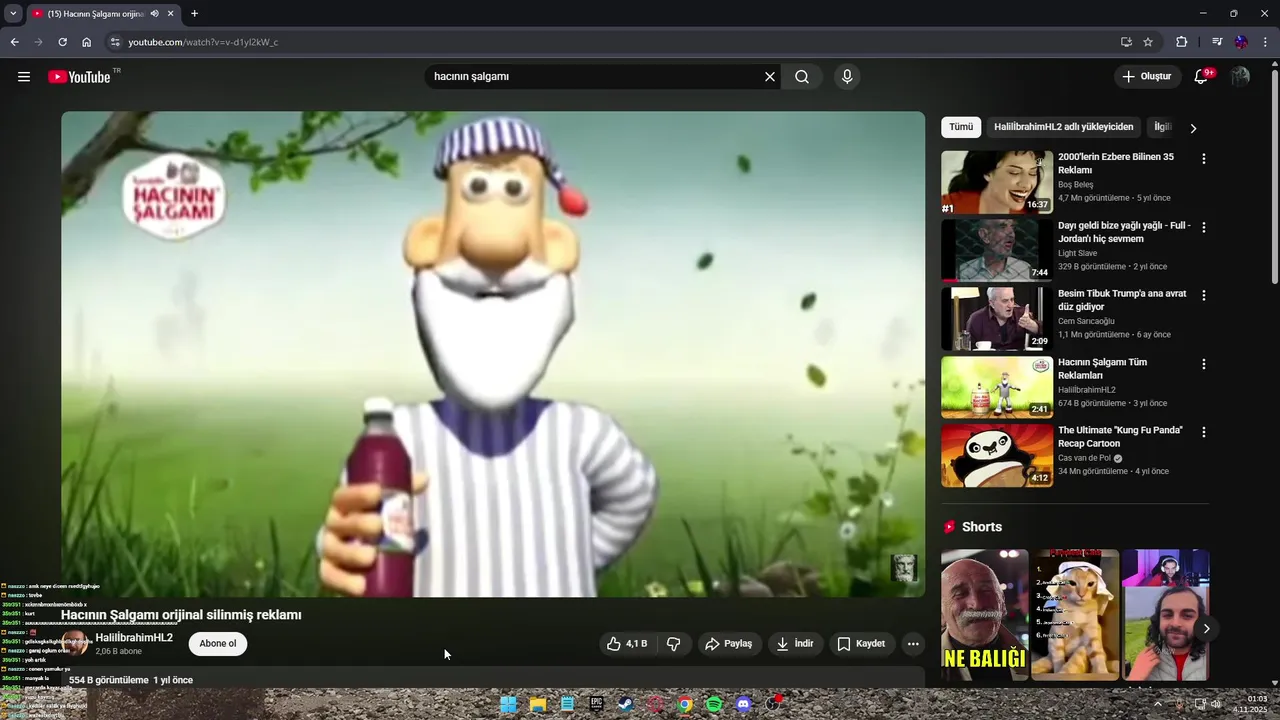The height and width of the screenshot is (720, 1280).
Task: Select 'HalilİbrahimHL2 adlı yükleyiciden' chip
Action: coord(1064,127)
